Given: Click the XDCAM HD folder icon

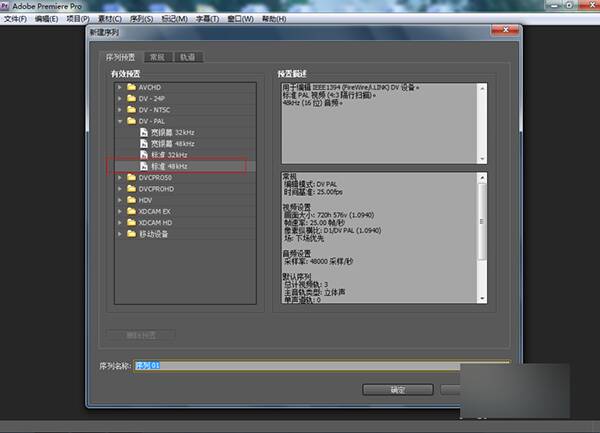Looking at the screenshot, I should click(131, 222).
